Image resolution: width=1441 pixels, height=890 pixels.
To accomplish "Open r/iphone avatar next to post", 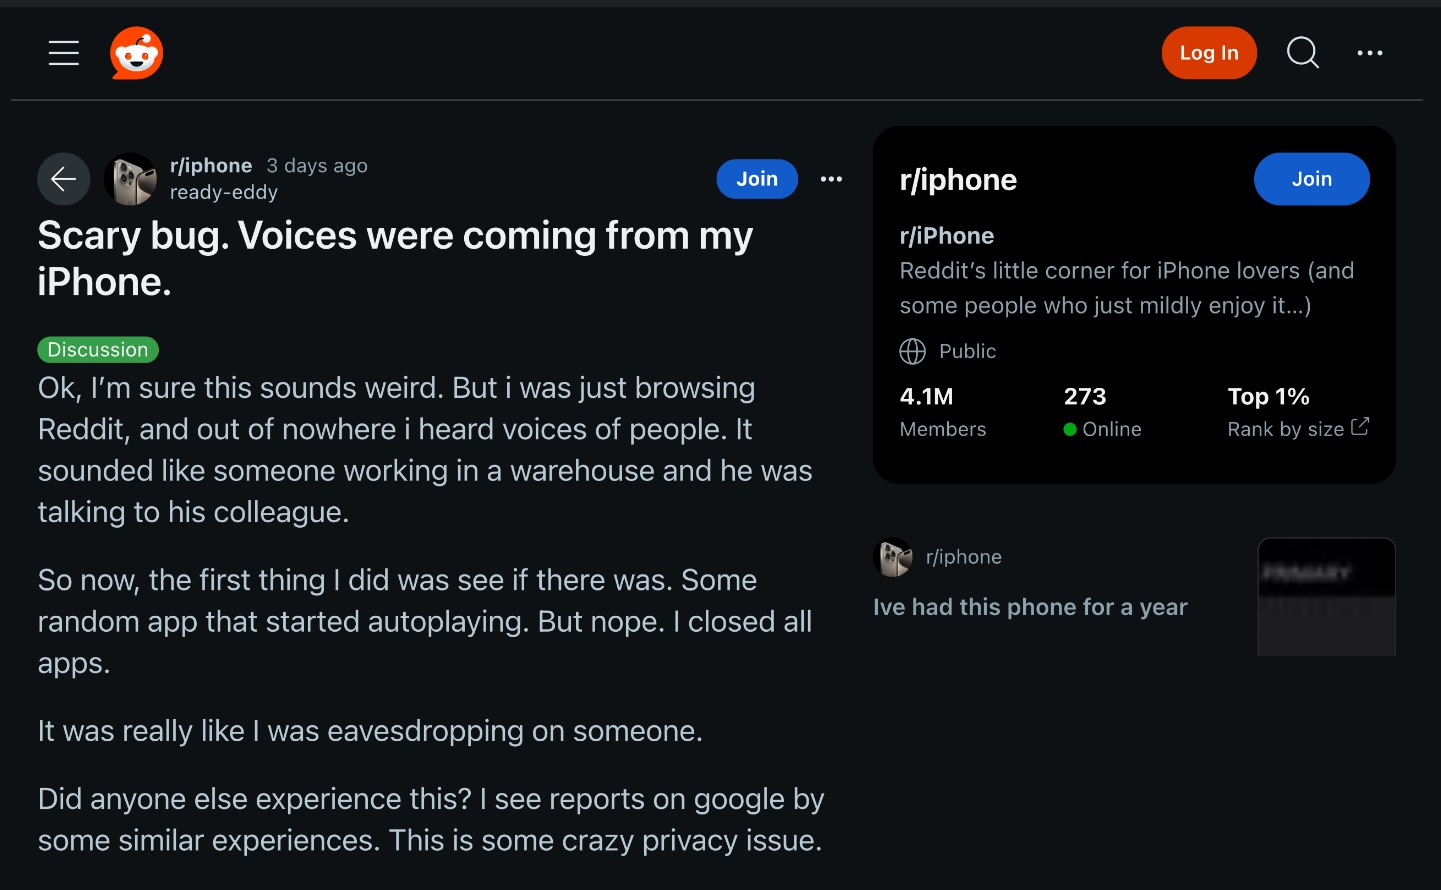I will (x=130, y=179).
